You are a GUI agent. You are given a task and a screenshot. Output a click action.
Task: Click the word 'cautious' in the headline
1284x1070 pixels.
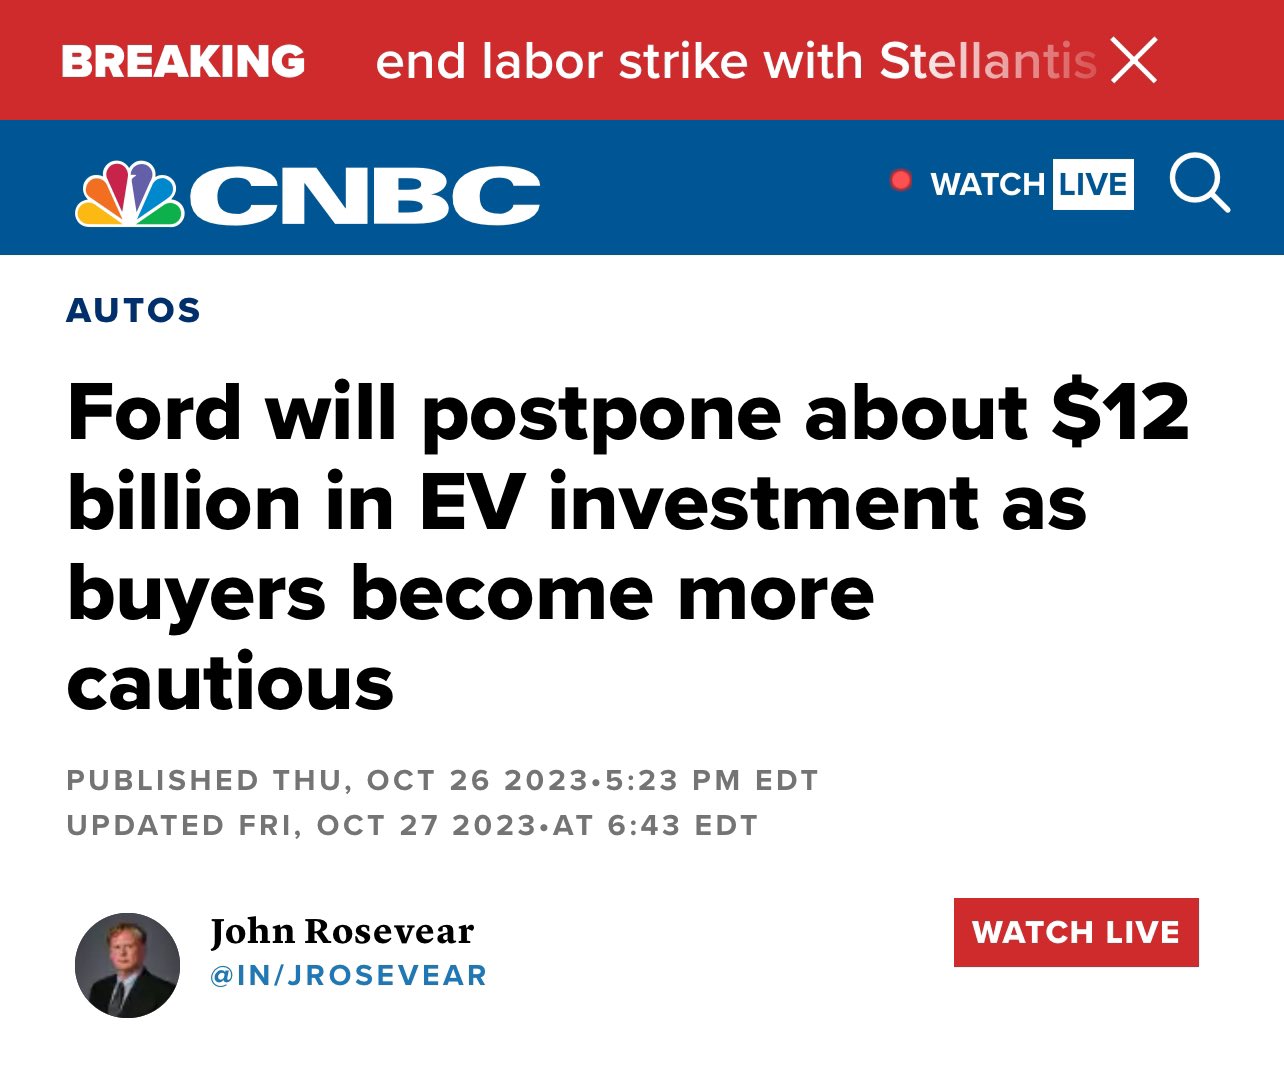pos(231,684)
